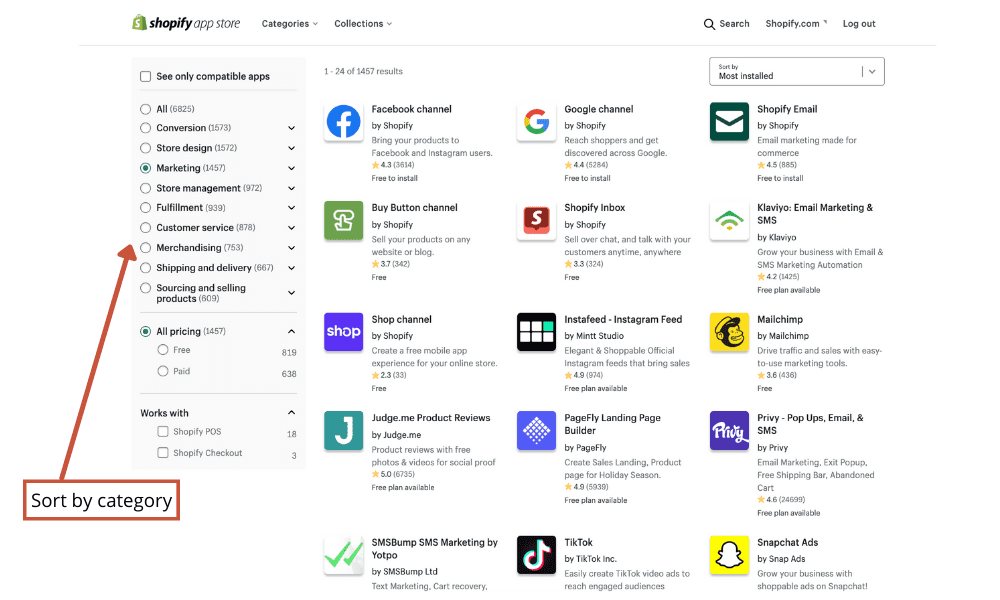This screenshot has width=1000, height=600.
Task: Select Sourcing and selling products radio
Action: (x=145, y=288)
